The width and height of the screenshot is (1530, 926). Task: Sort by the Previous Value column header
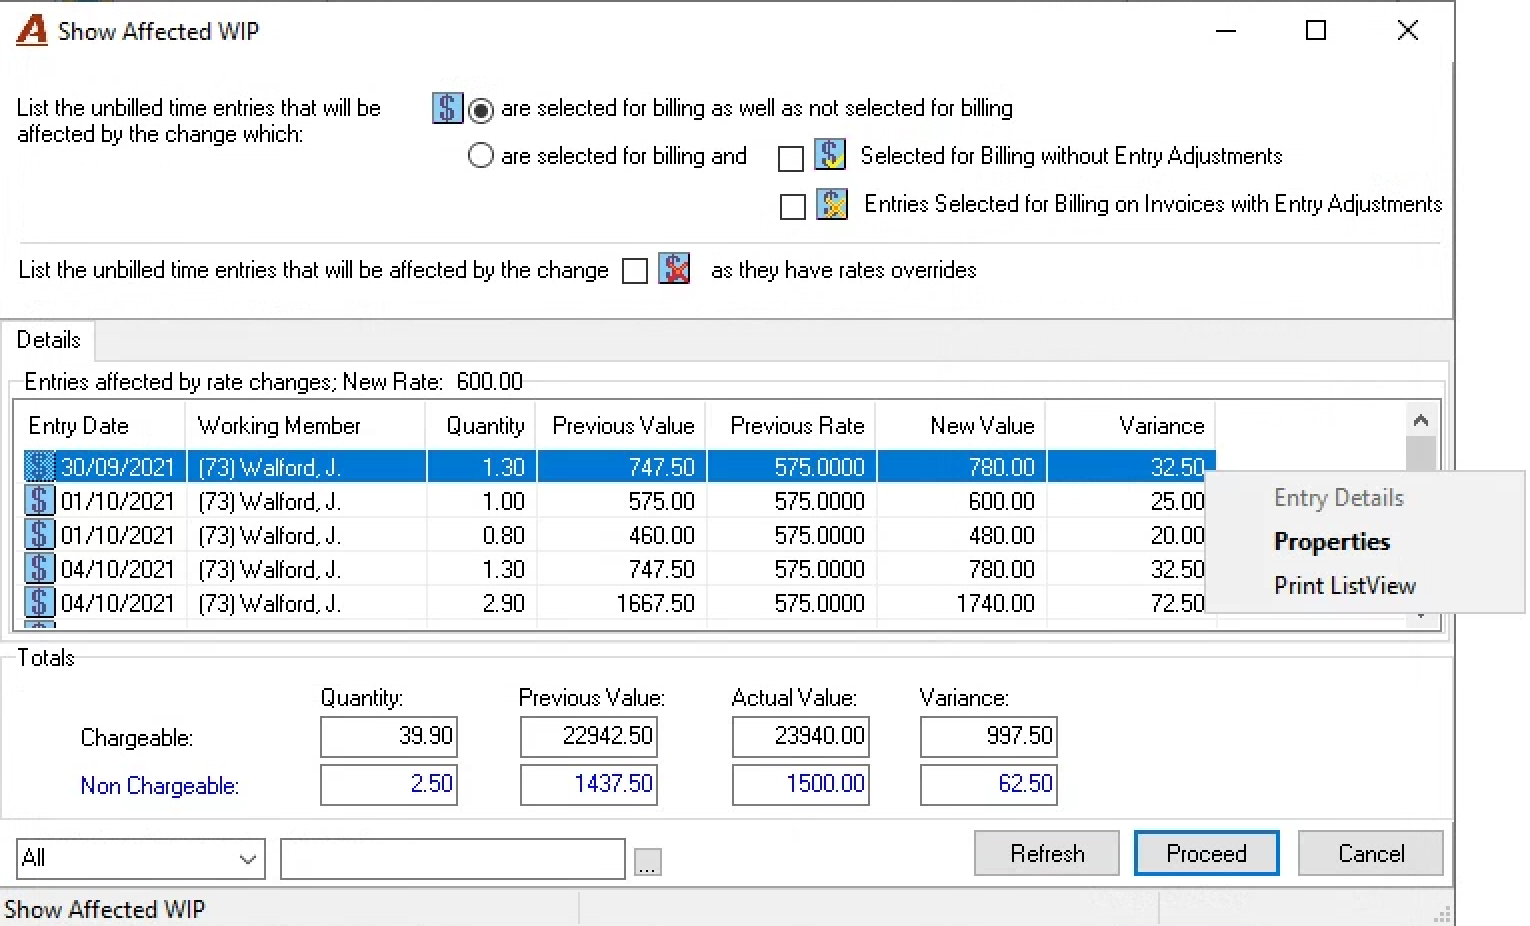point(621,426)
